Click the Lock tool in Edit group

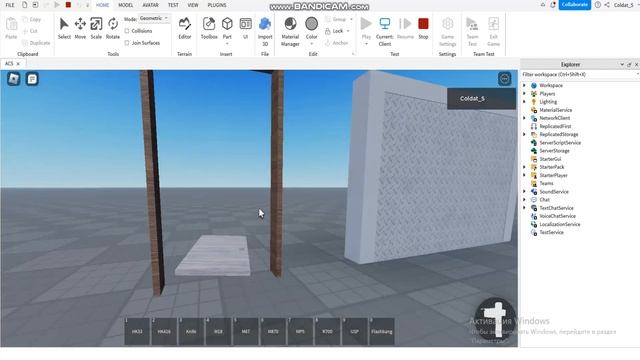tap(334, 31)
